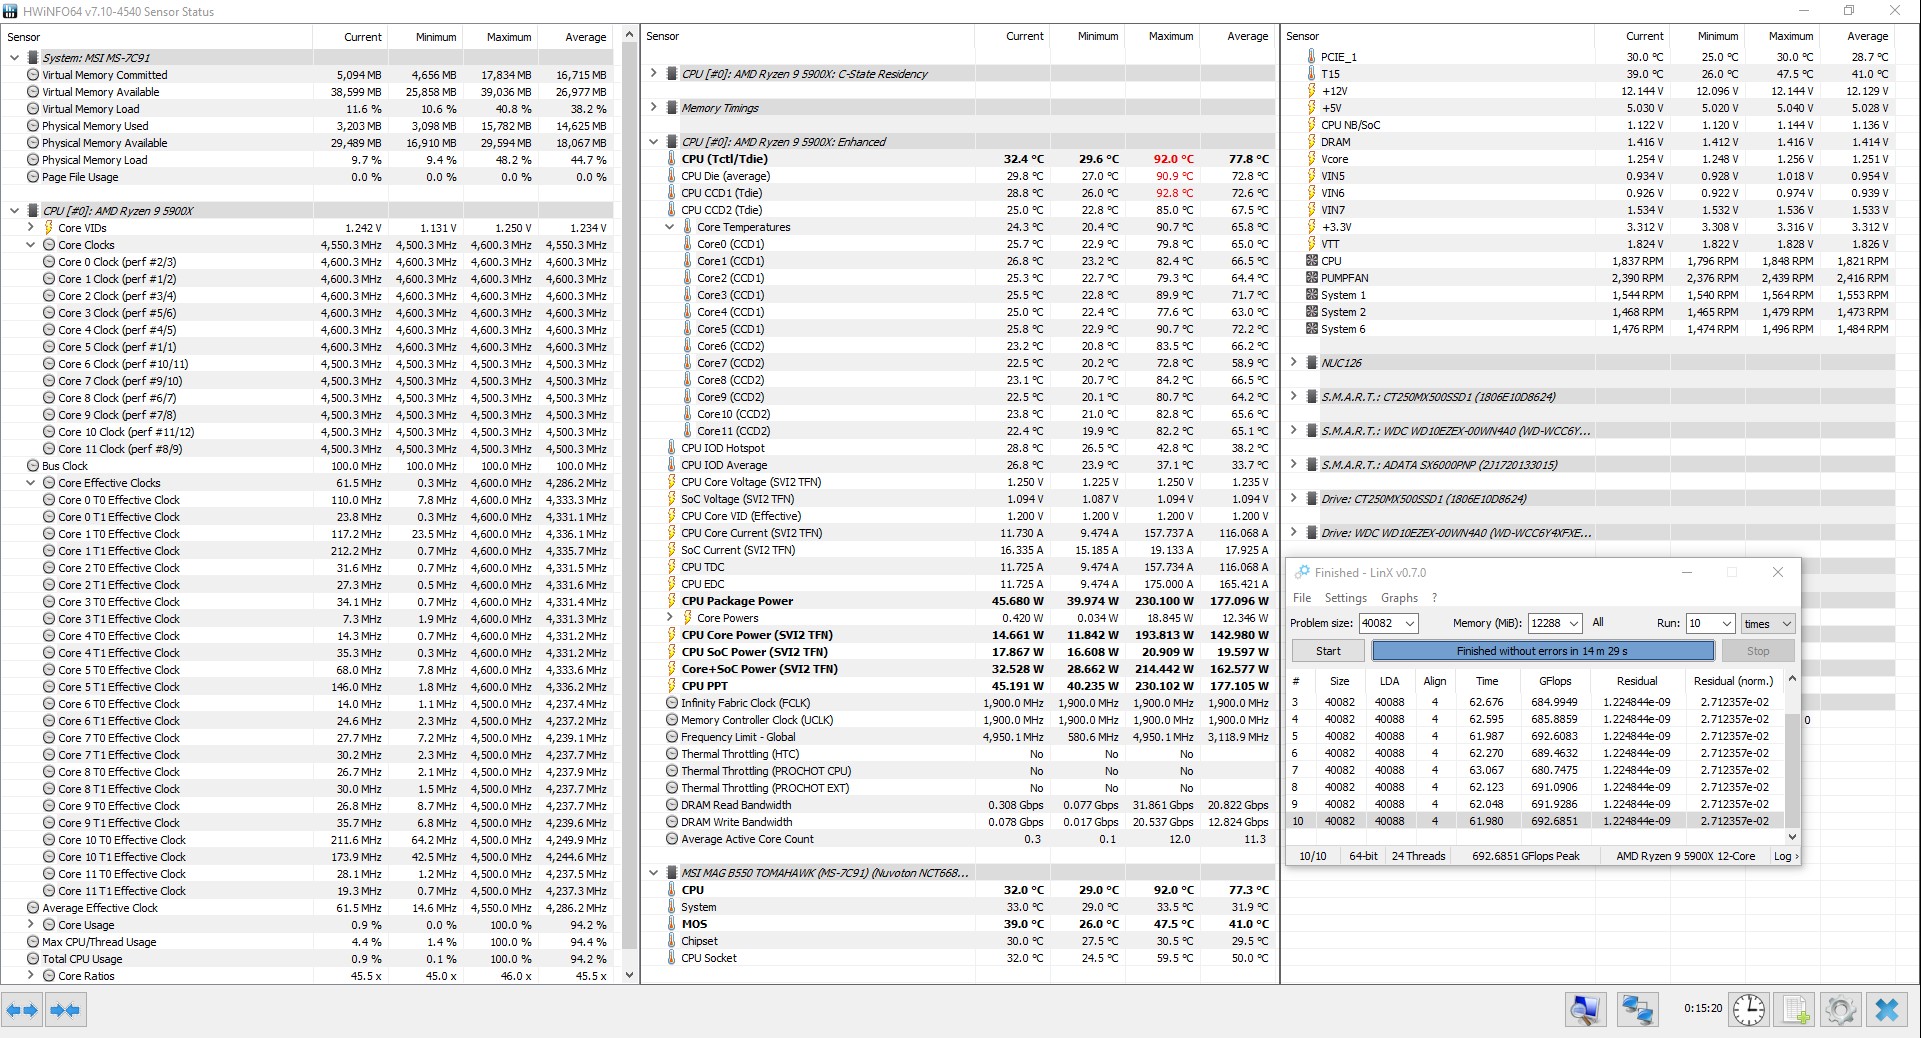Open the Log panel in LinX status bar

pos(1785,856)
